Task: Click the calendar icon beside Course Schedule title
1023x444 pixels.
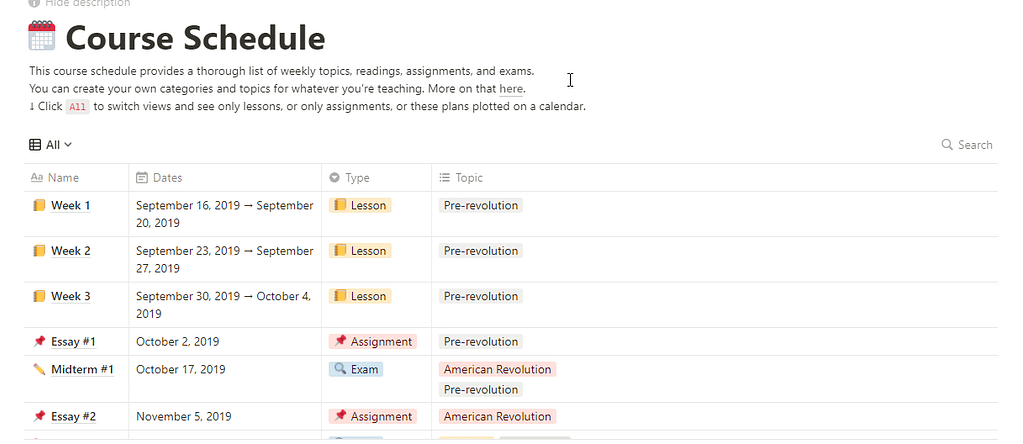Action: pos(42,36)
